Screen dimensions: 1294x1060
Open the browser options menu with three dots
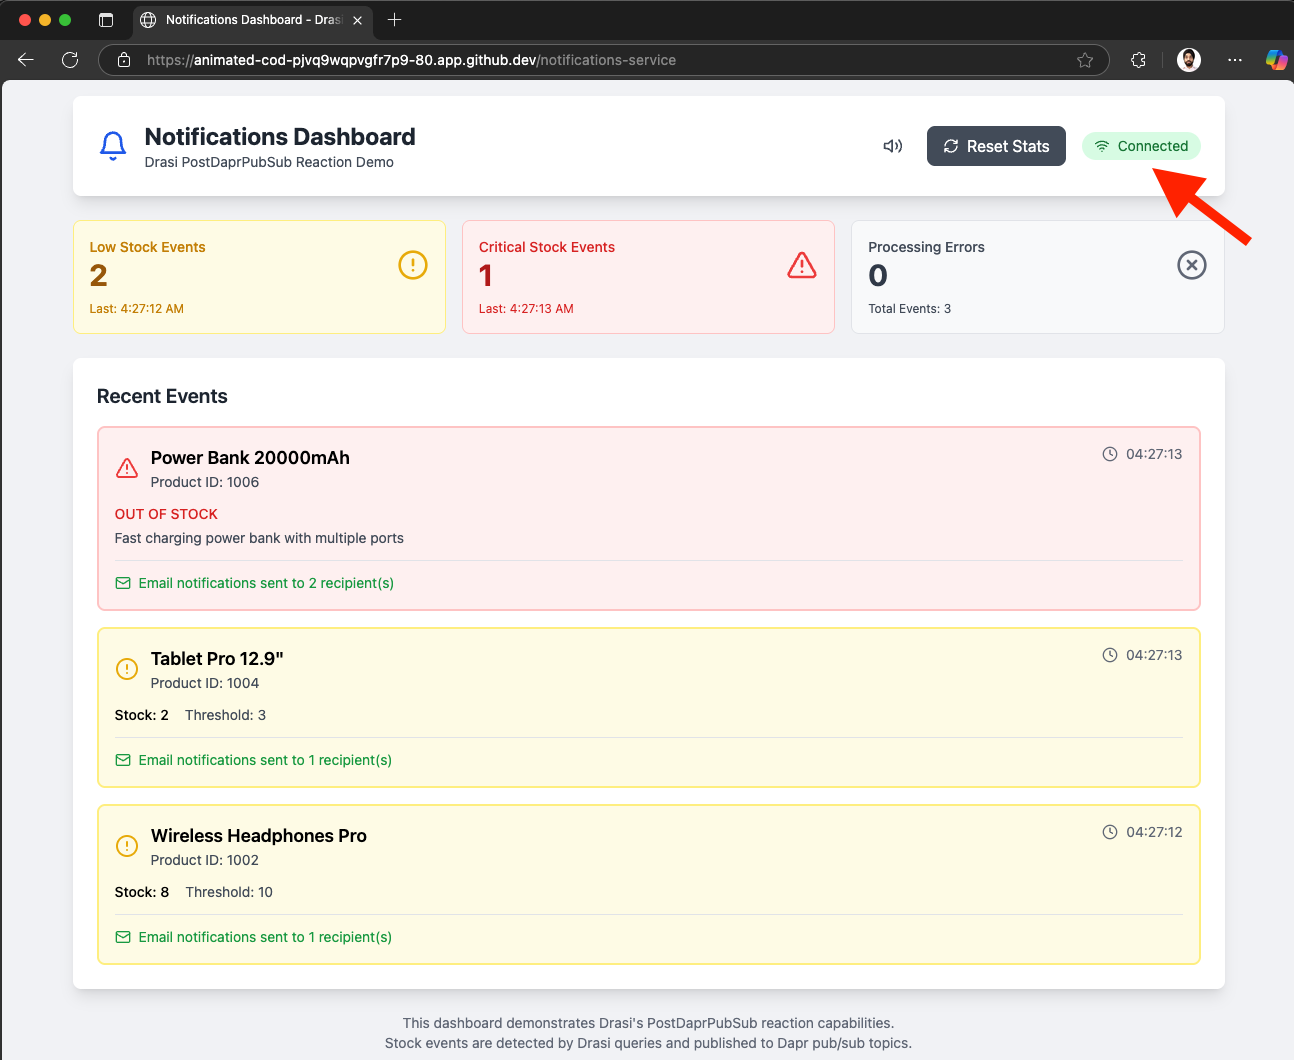tap(1235, 60)
